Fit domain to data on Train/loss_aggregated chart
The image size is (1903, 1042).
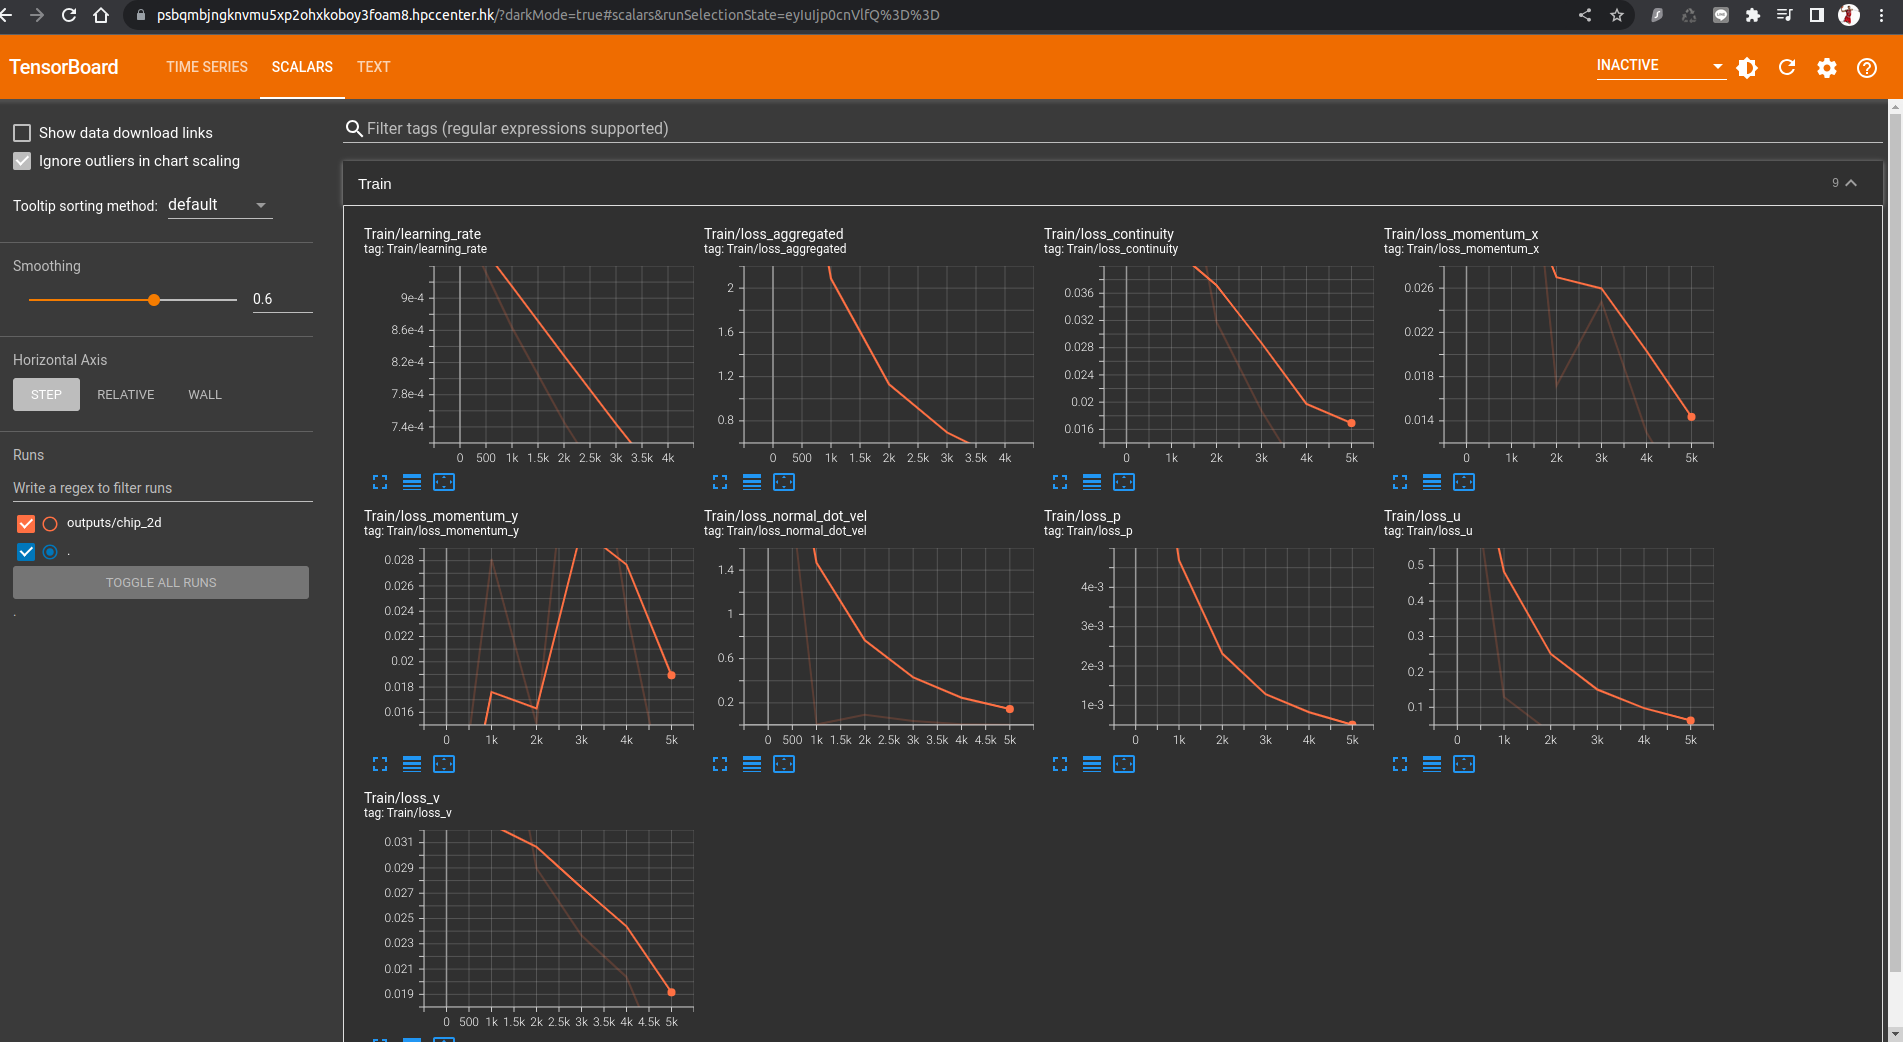click(784, 482)
